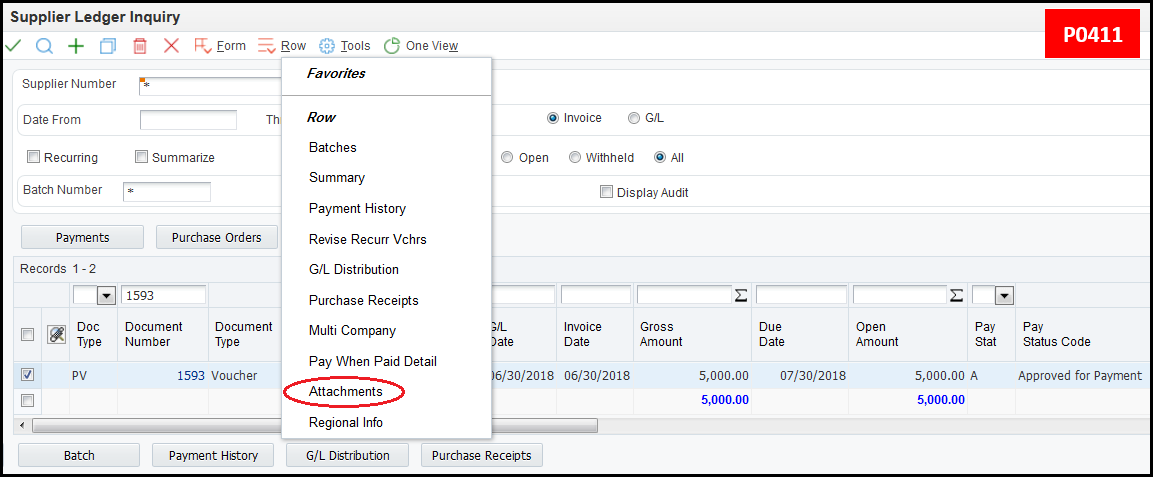Uncheck the PV 1593 row checkbox
The width and height of the screenshot is (1153, 477).
[x=27, y=375]
